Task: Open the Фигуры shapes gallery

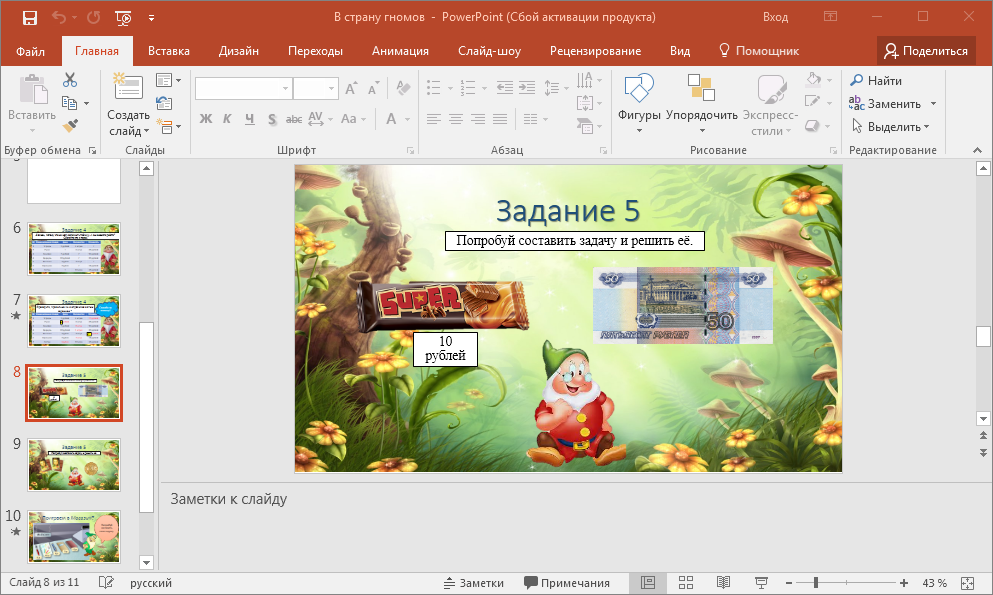Action: pyautogui.click(x=639, y=103)
